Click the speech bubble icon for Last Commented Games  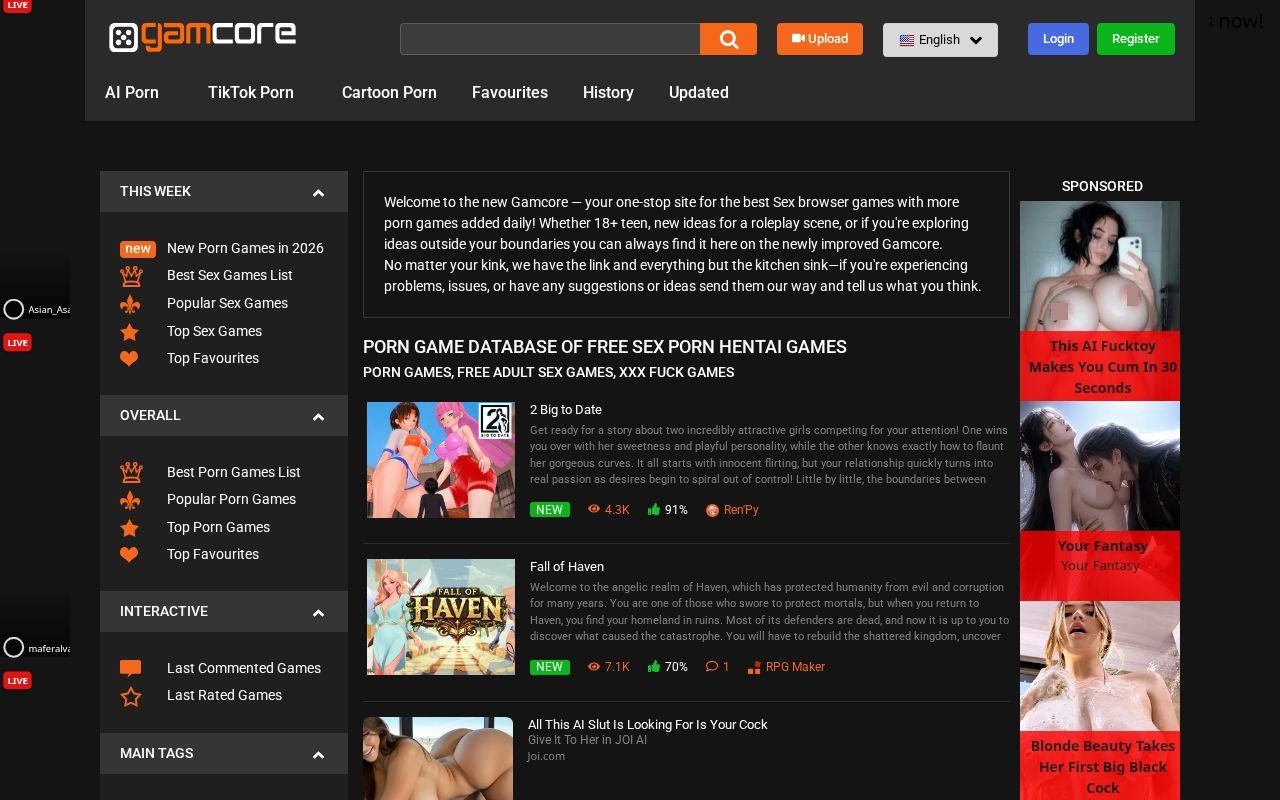pos(131,669)
